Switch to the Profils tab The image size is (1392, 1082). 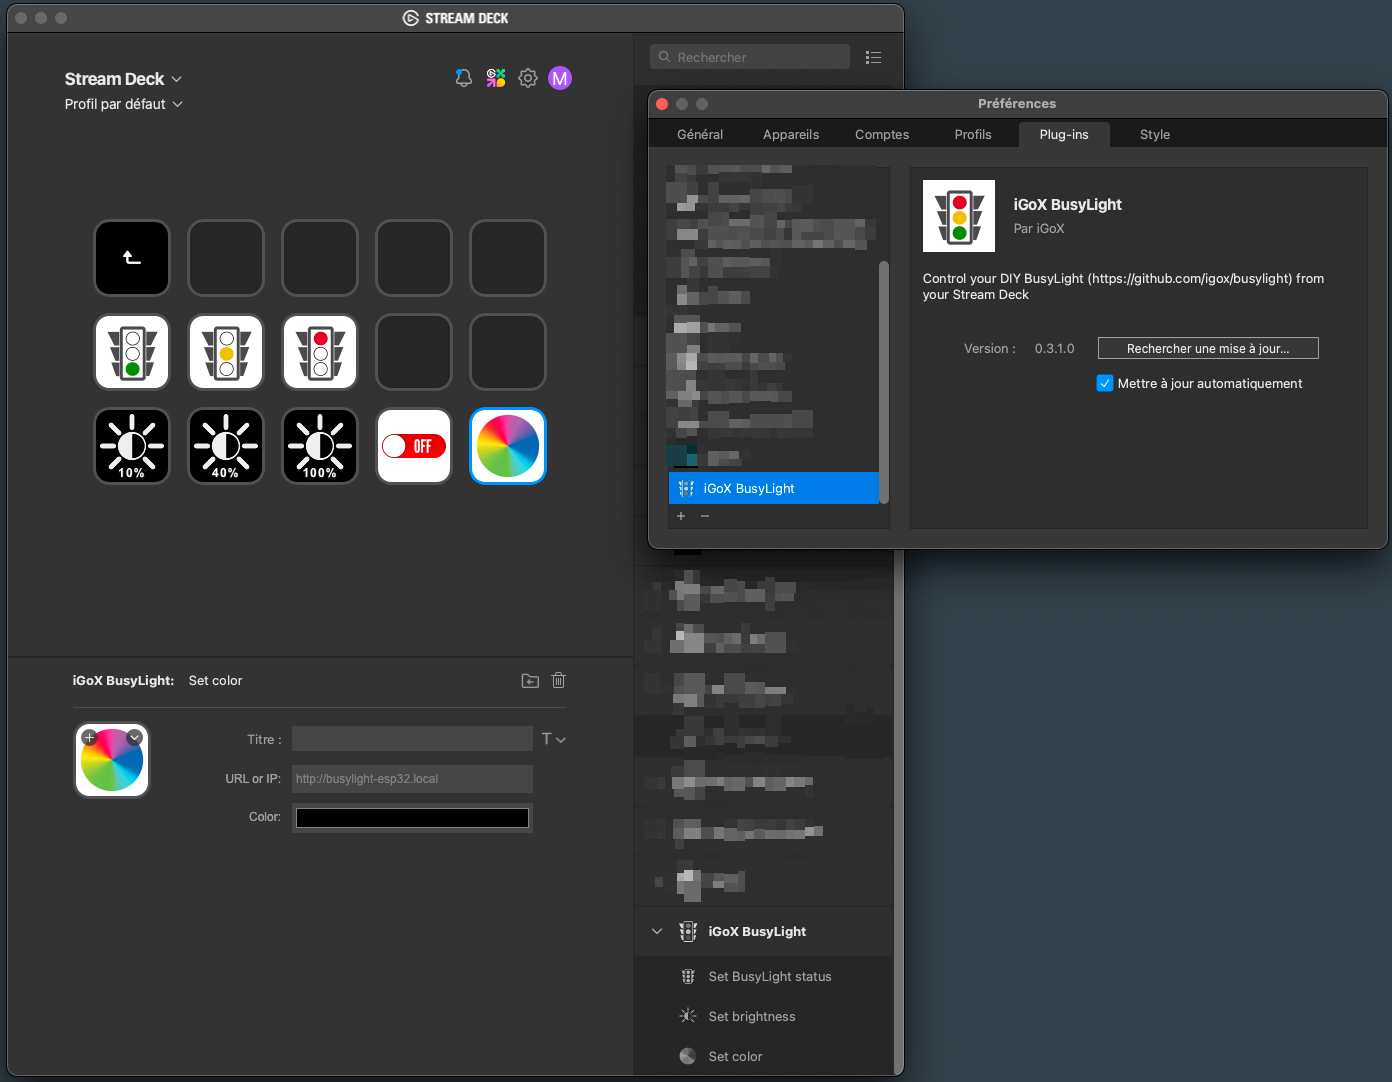point(972,135)
